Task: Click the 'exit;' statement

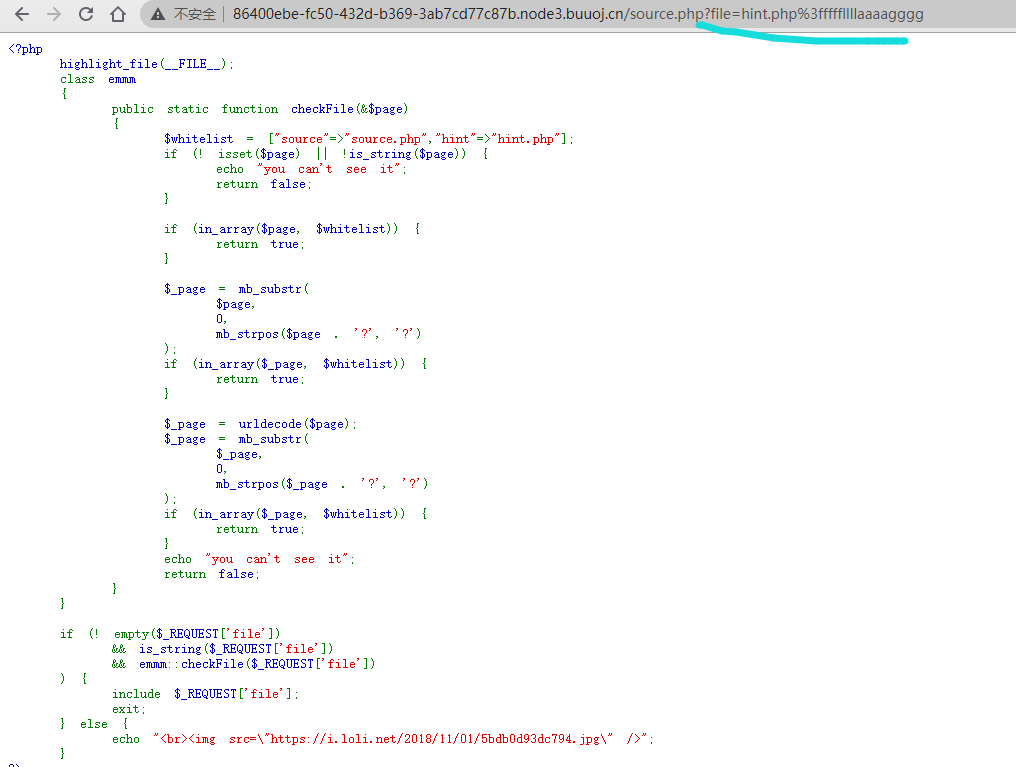Action: [x=128, y=709]
